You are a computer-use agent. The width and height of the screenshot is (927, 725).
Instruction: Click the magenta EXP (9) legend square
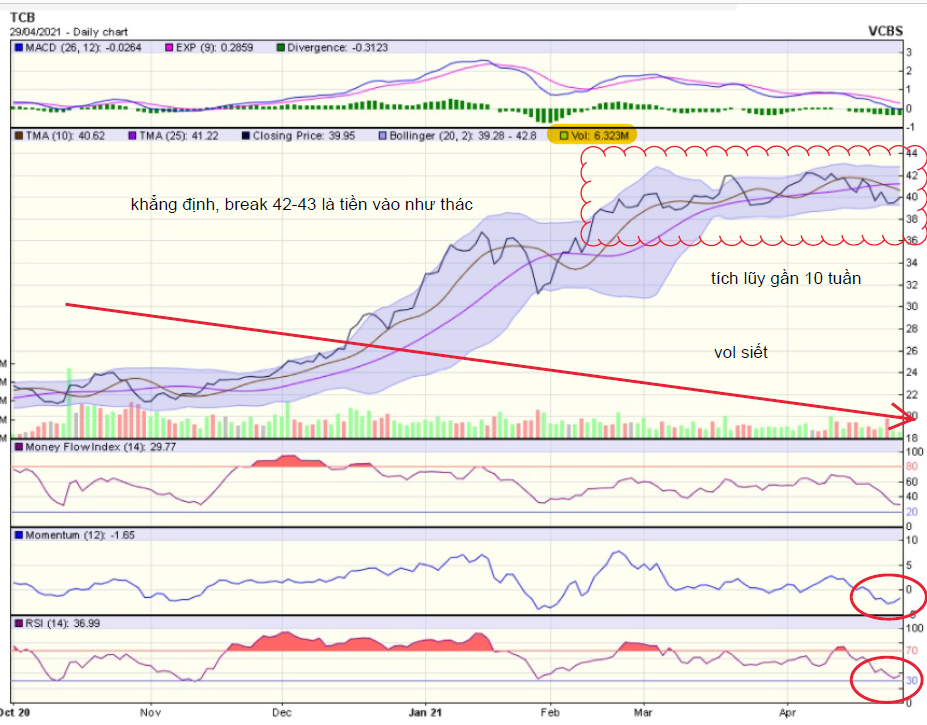click(x=170, y=47)
